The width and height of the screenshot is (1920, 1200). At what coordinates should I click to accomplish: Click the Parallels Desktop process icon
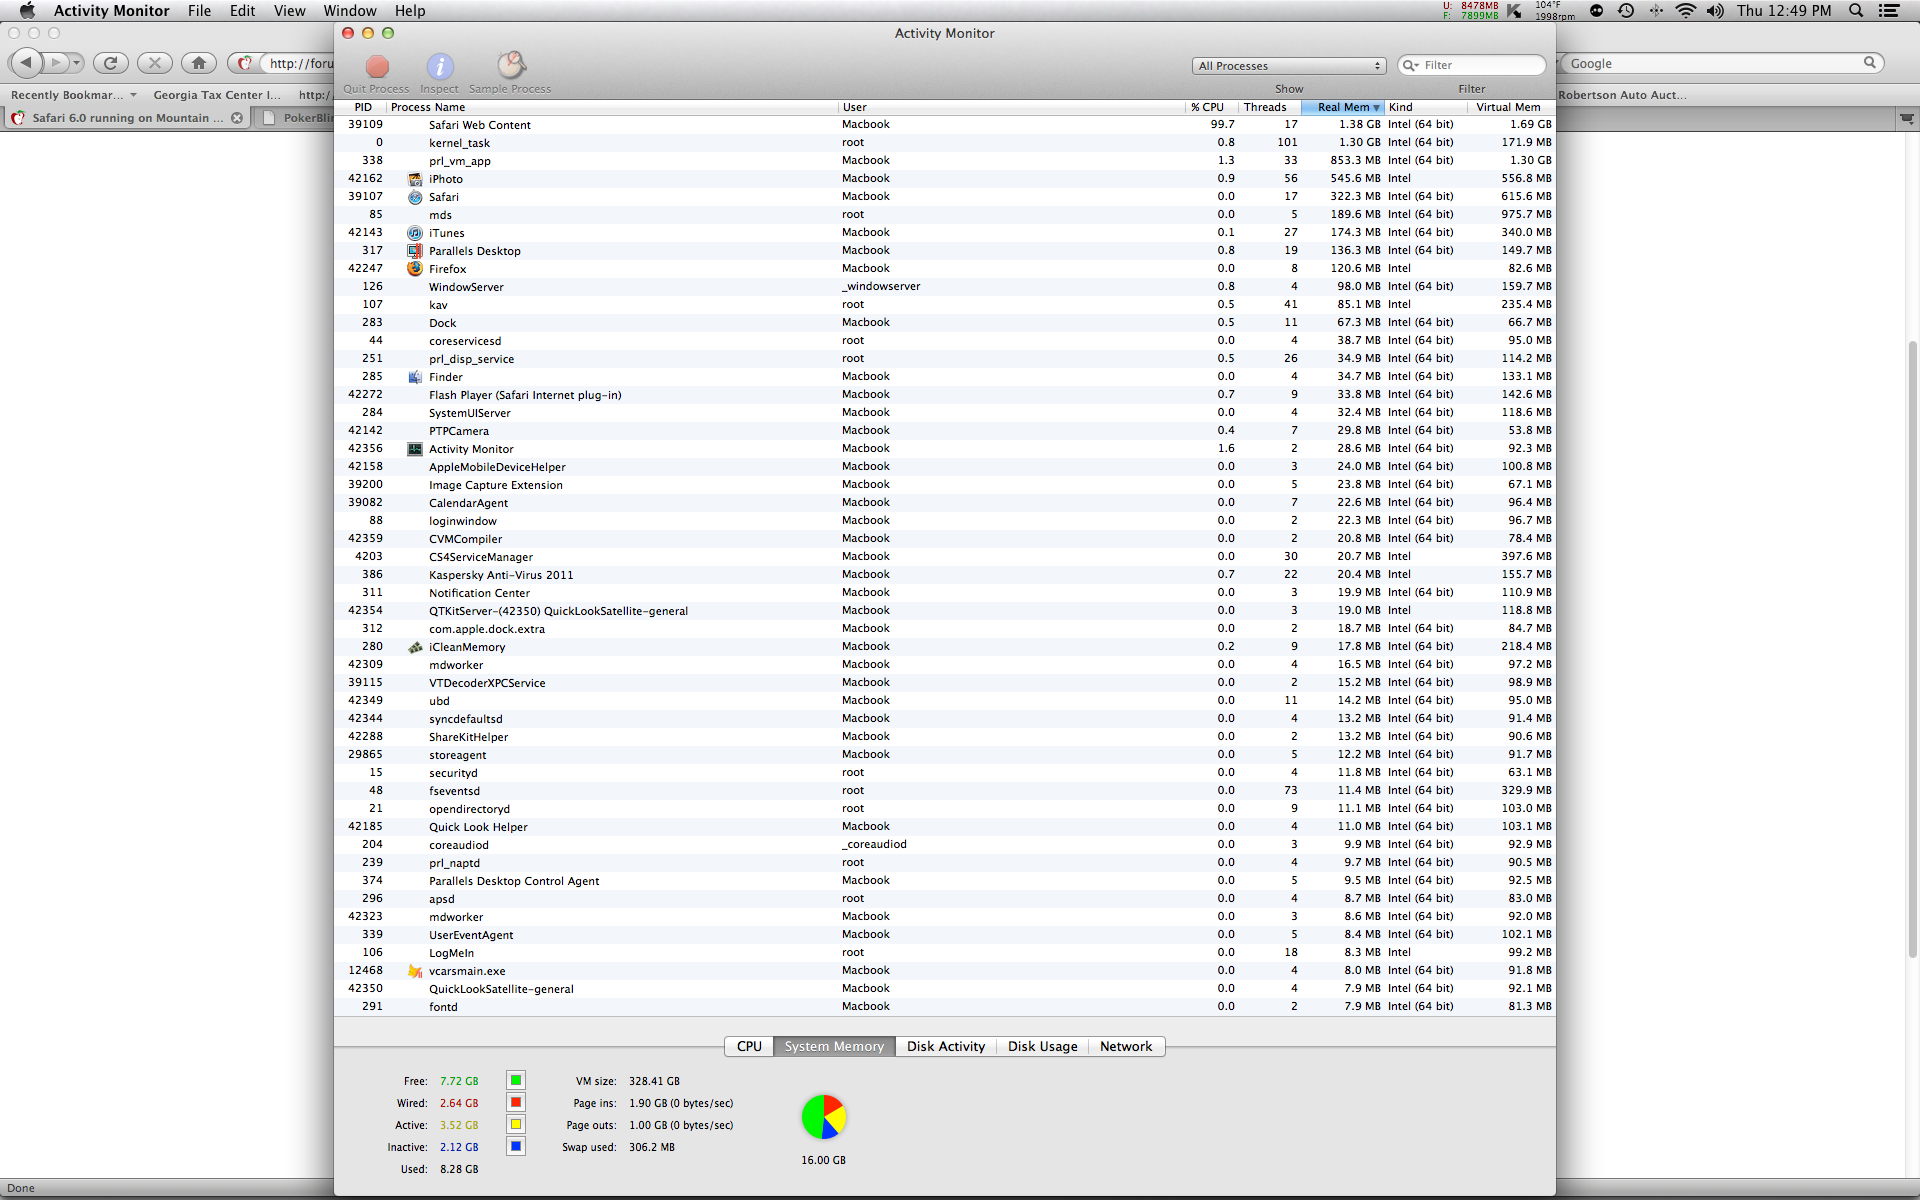tap(415, 251)
